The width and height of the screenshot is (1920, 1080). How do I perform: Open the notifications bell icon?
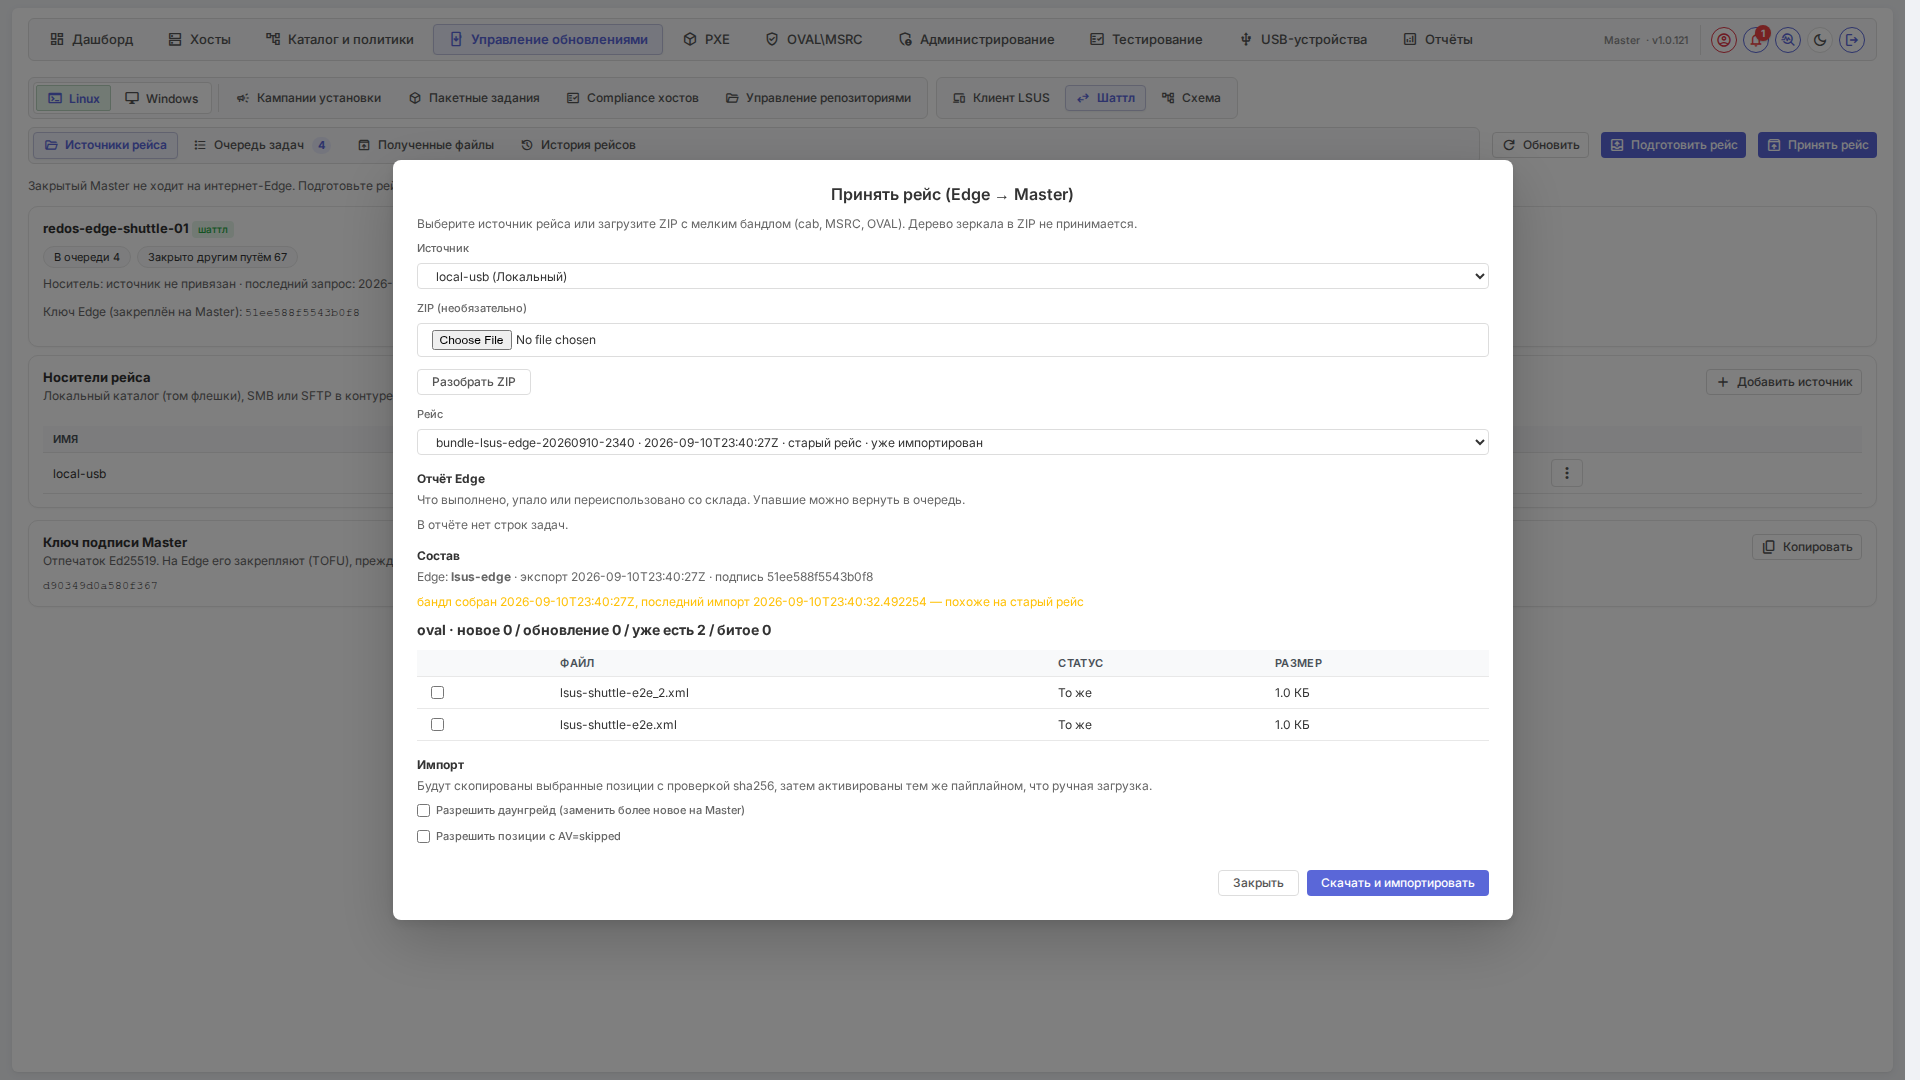tap(1755, 40)
